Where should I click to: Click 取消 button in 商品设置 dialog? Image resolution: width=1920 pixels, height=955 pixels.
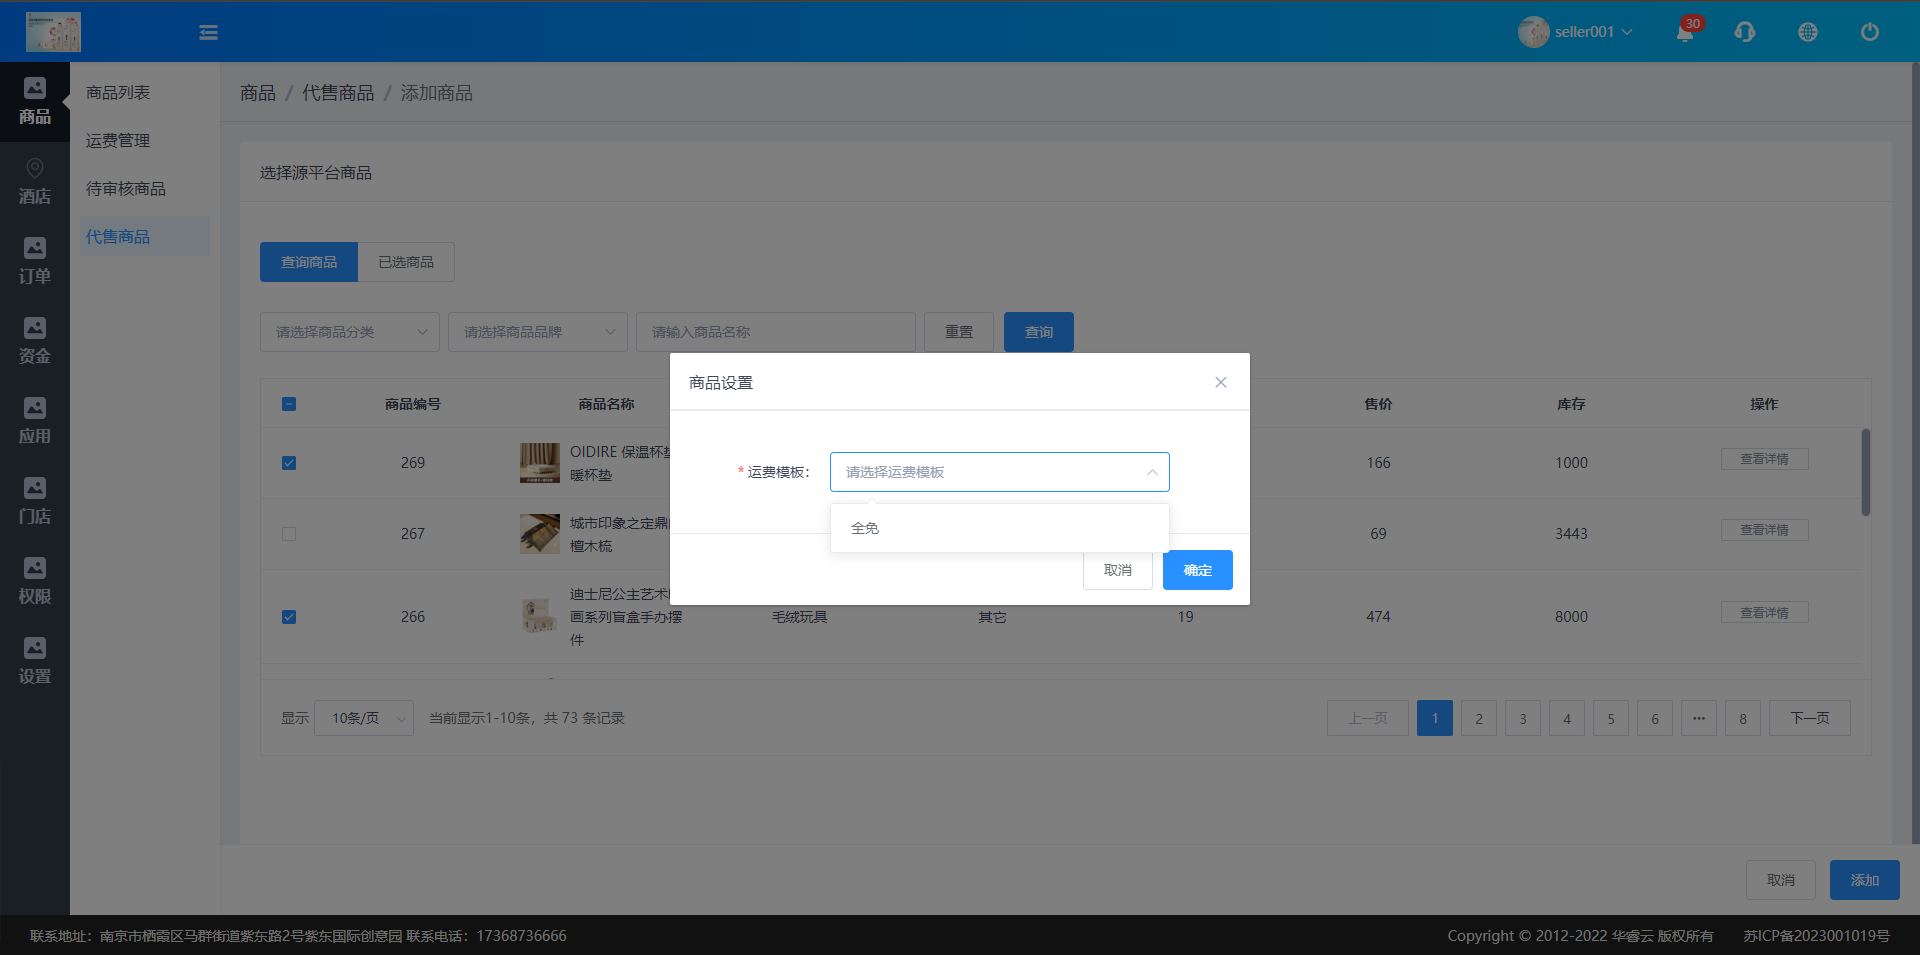[1117, 570]
